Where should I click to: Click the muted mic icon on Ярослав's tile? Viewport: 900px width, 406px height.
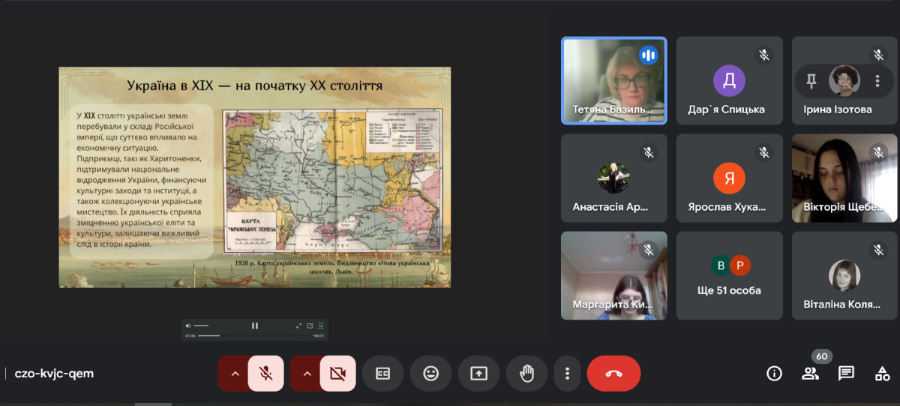point(764,153)
